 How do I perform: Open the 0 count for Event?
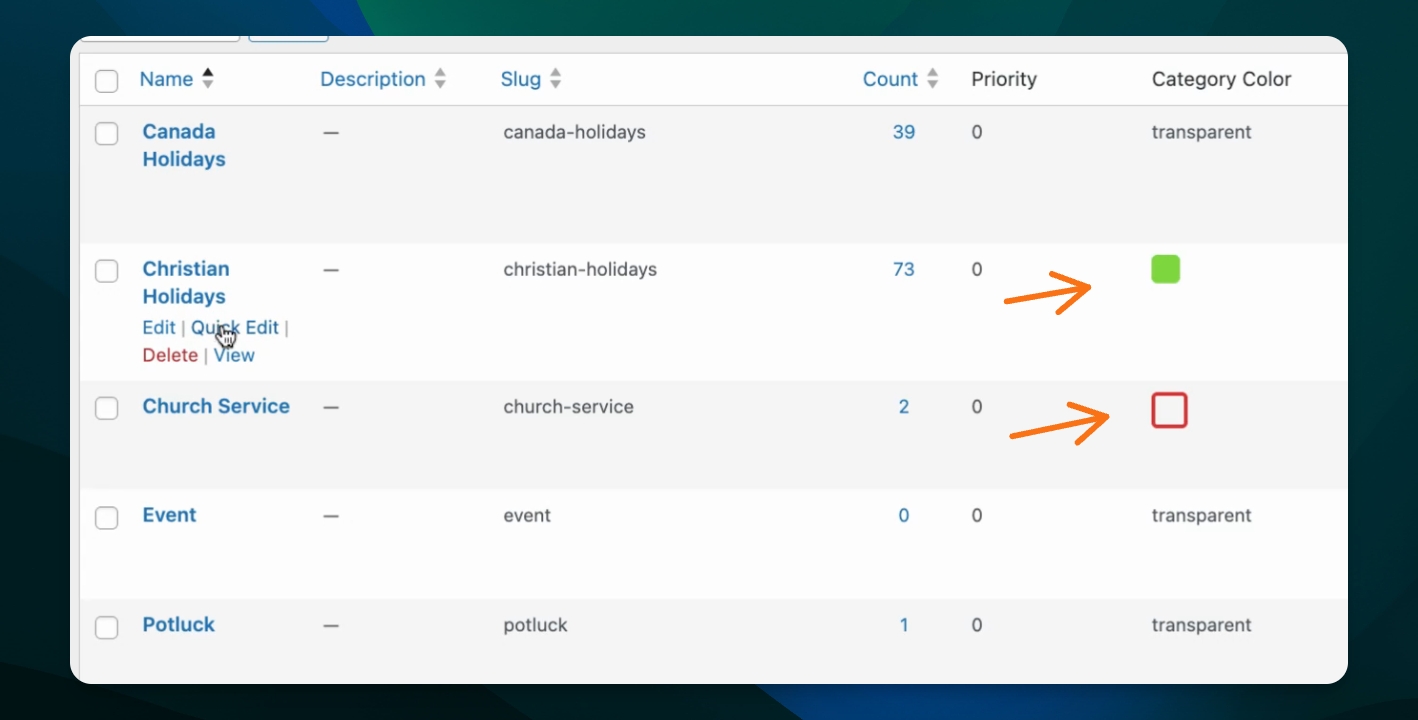coord(904,515)
